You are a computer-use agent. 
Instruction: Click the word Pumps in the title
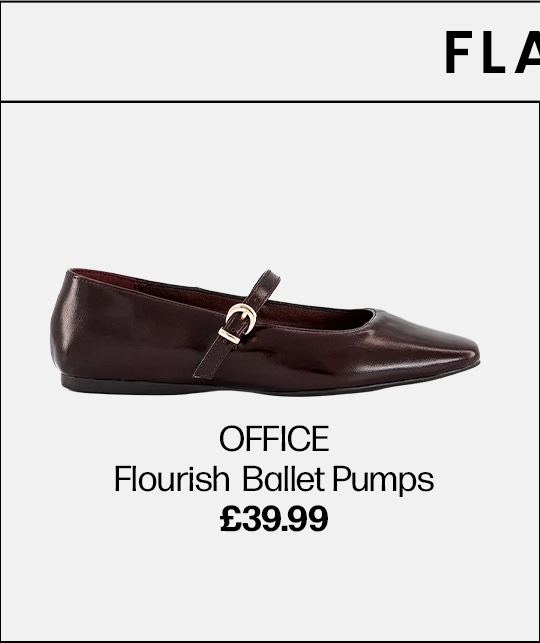coord(383,480)
